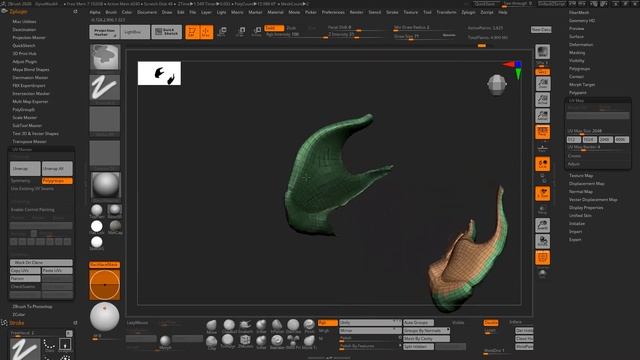The height and width of the screenshot is (360, 640).
Task: Toggle the Double display button
Action: point(491,322)
